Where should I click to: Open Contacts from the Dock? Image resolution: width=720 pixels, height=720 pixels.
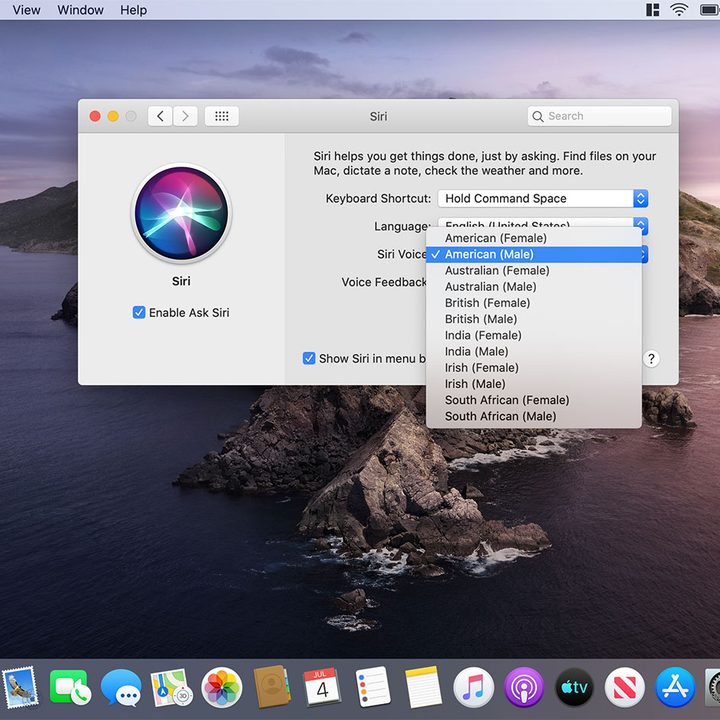click(272, 687)
